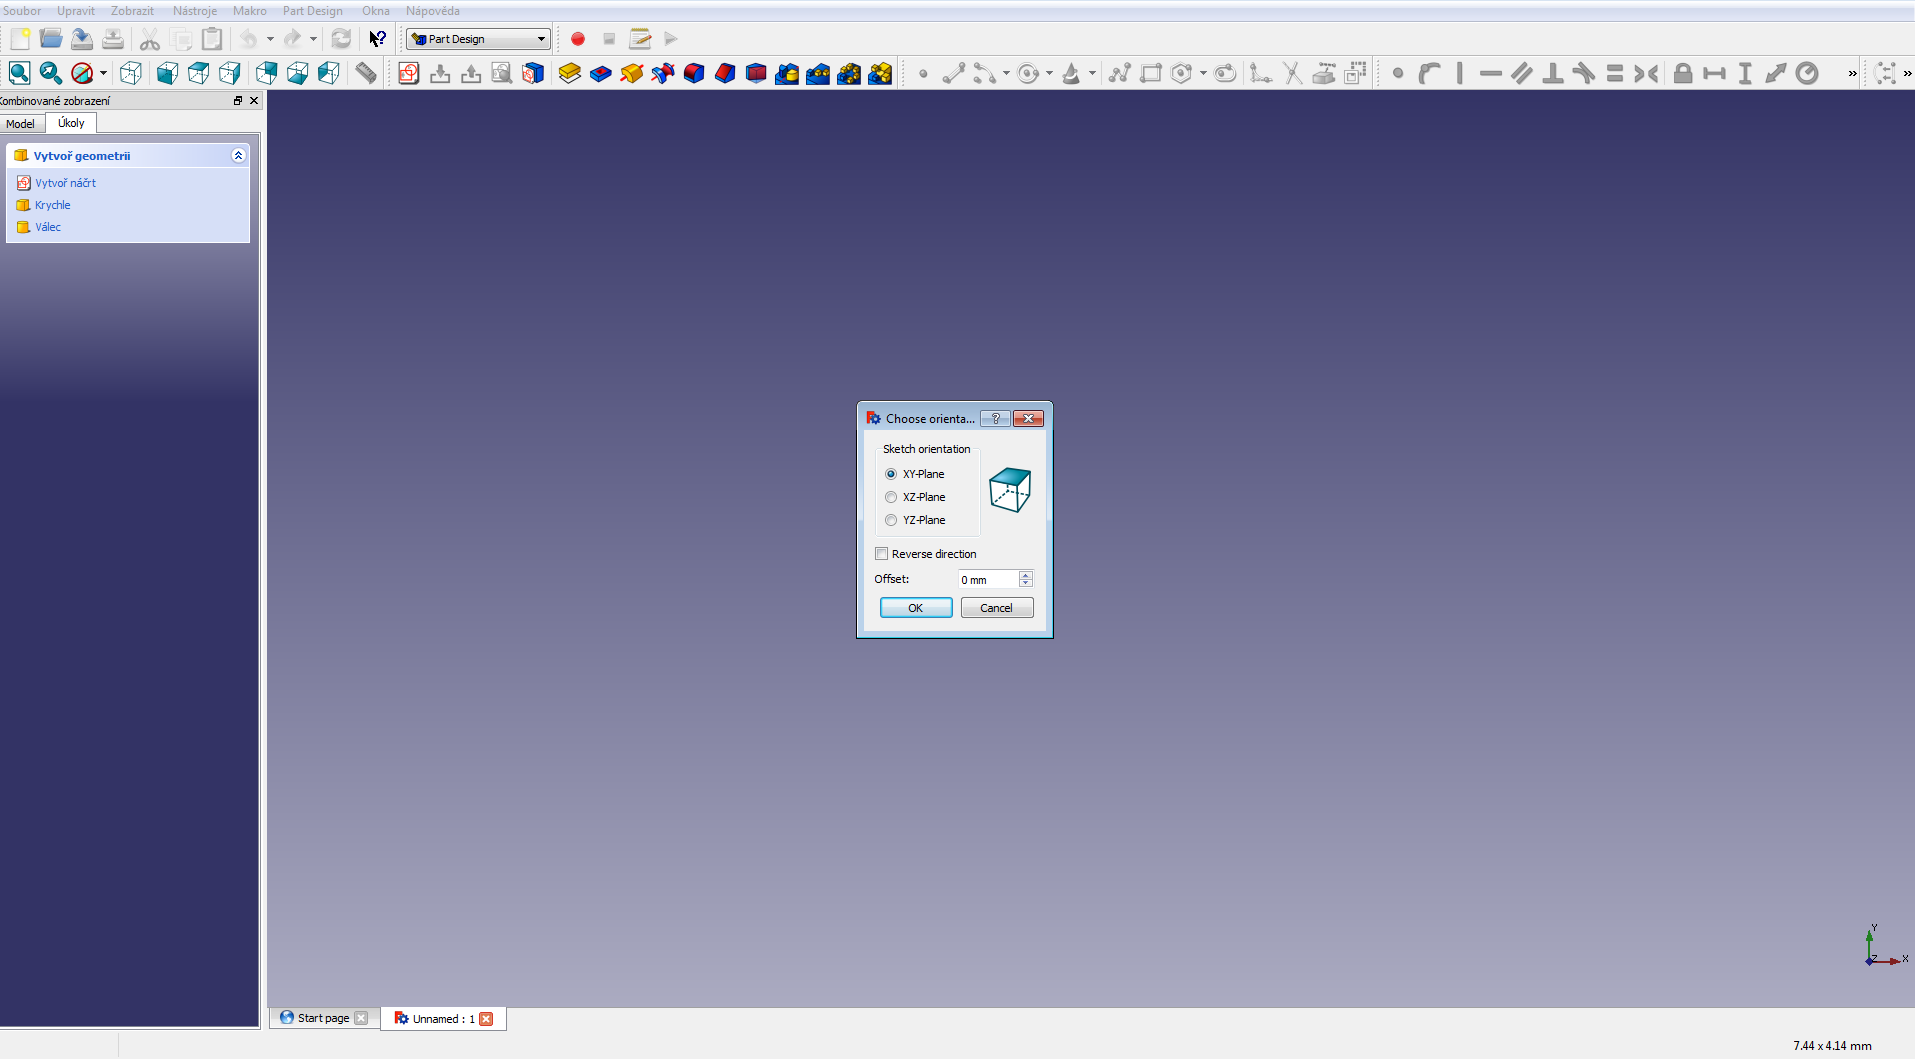Click the Vytvoř náčrt link
The height and width of the screenshot is (1059, 1915).
tap(65, 183)
